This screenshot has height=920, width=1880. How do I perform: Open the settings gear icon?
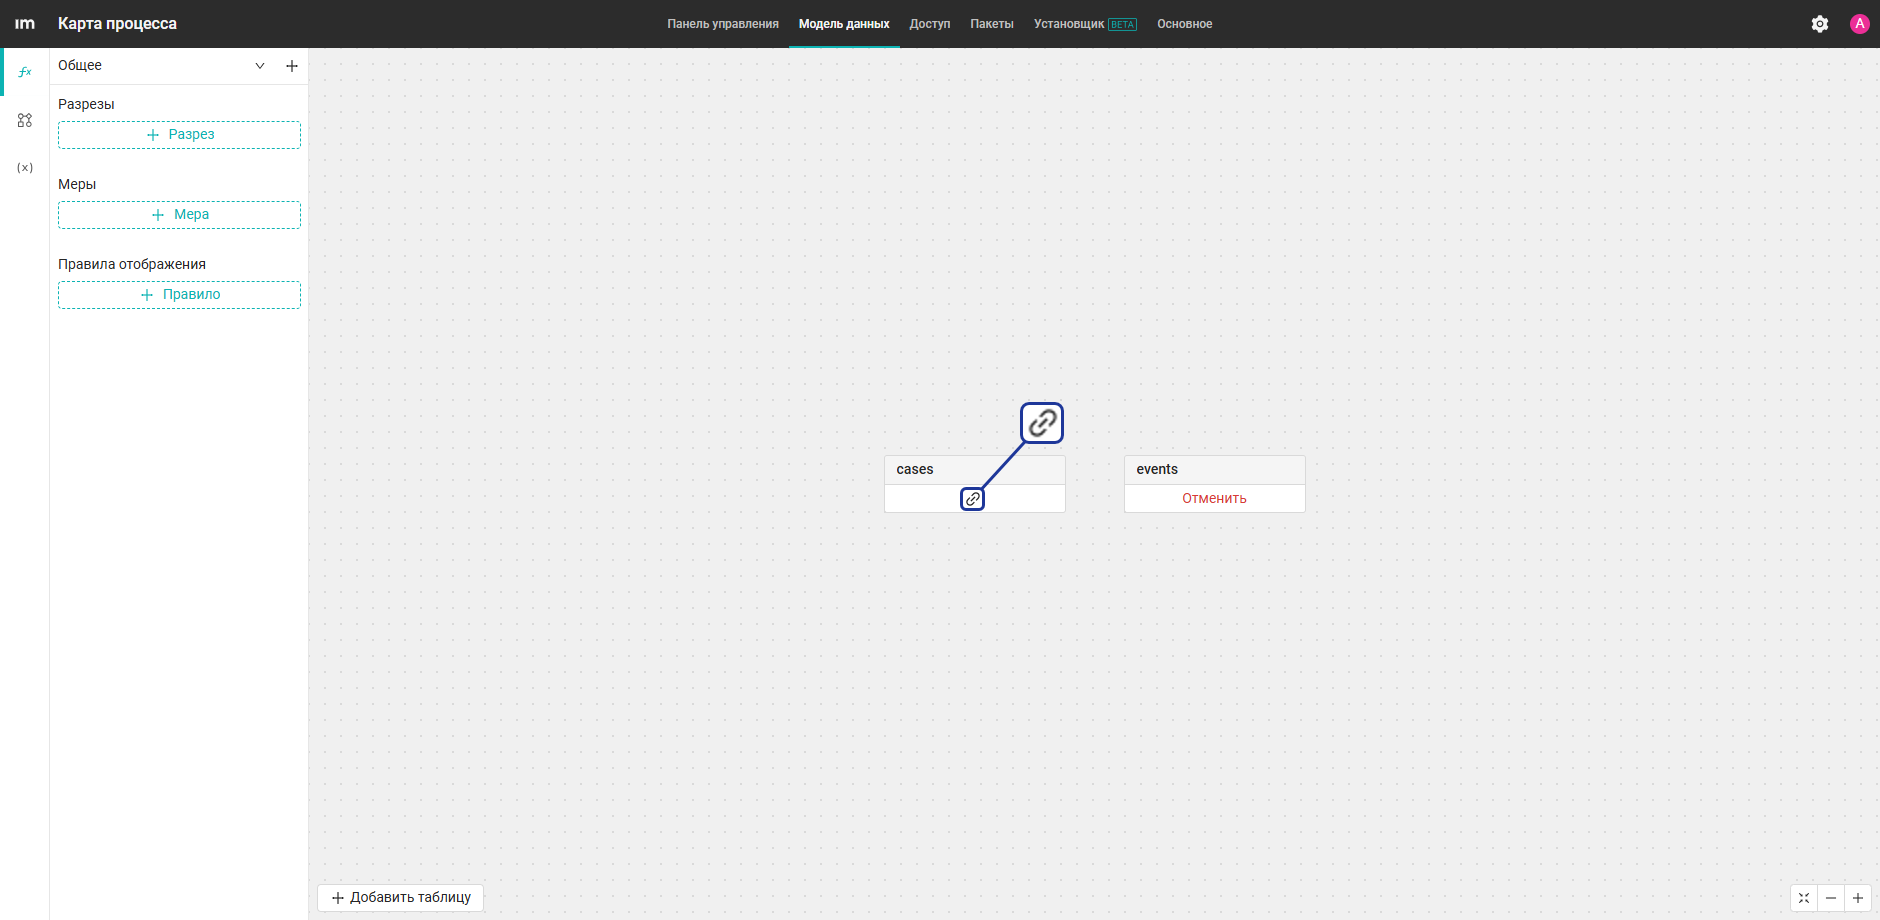tap(1820, 24)
